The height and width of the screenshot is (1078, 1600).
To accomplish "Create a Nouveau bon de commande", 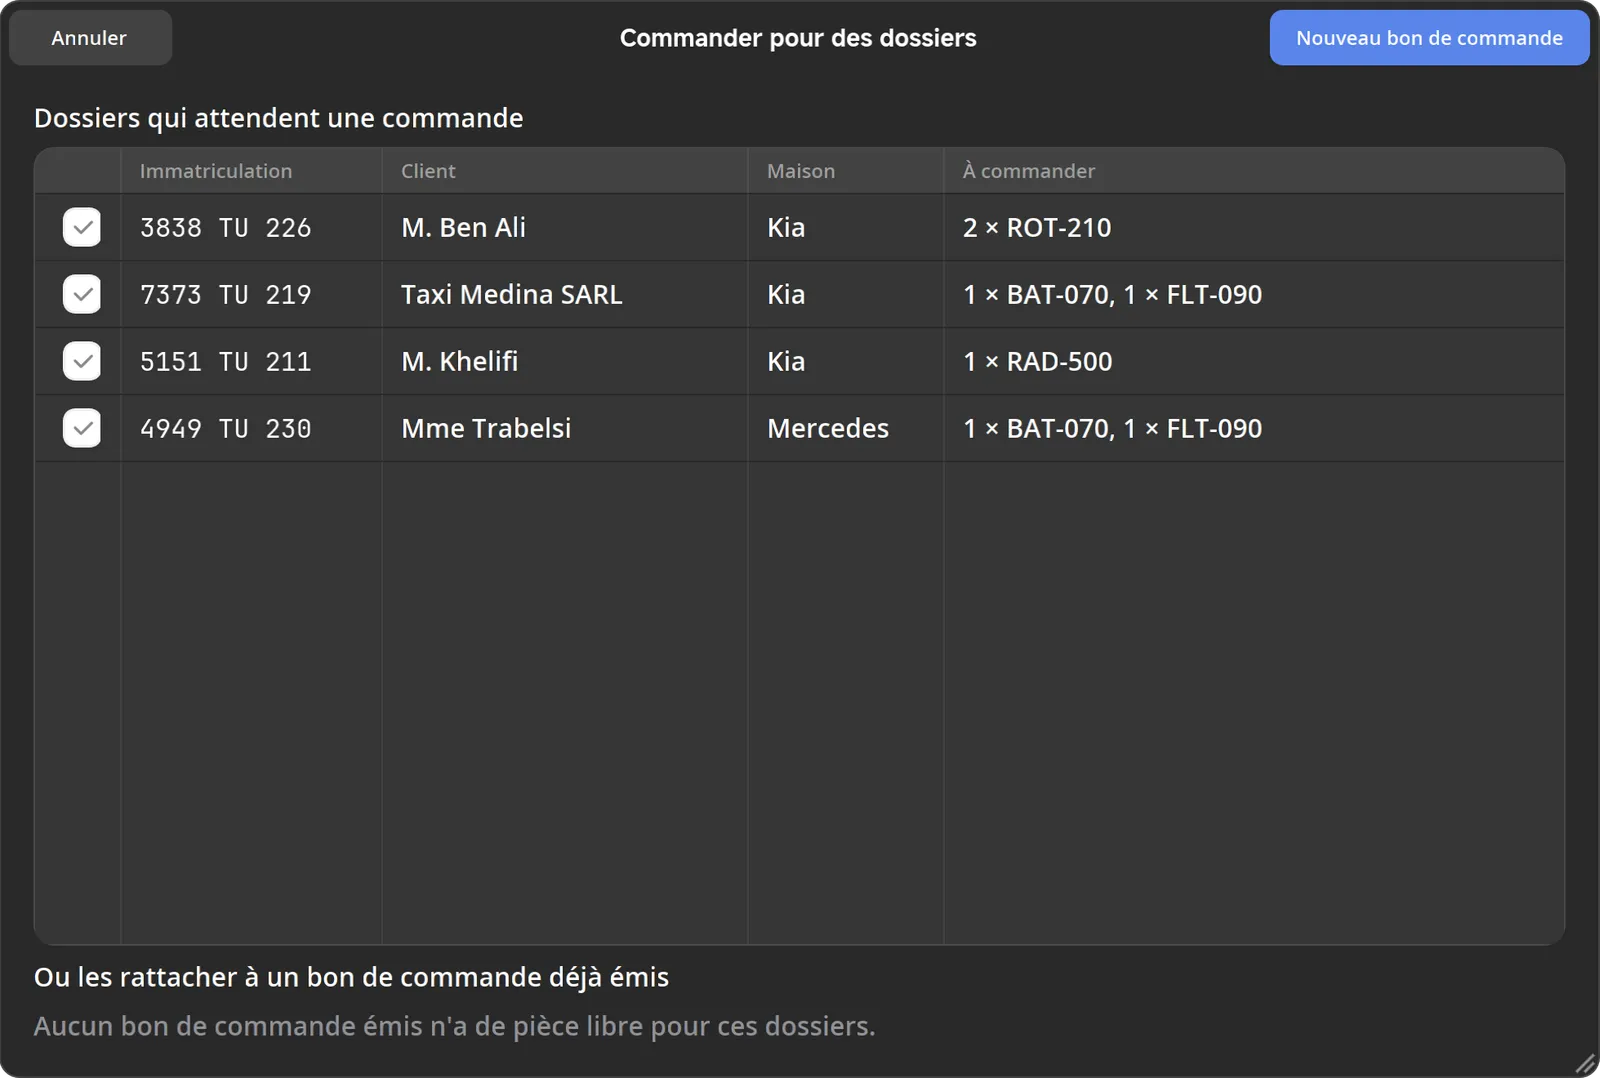I will click(1429, 38).
